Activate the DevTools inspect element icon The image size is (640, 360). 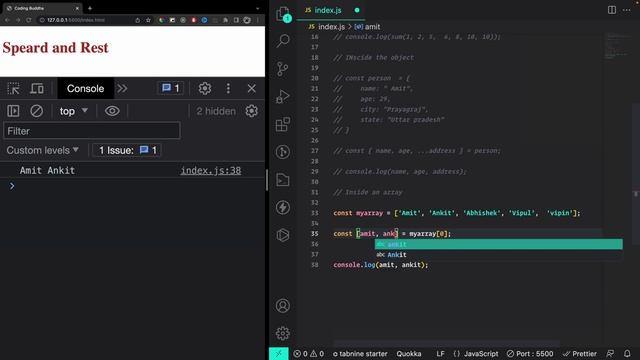[x=13, y=89]
